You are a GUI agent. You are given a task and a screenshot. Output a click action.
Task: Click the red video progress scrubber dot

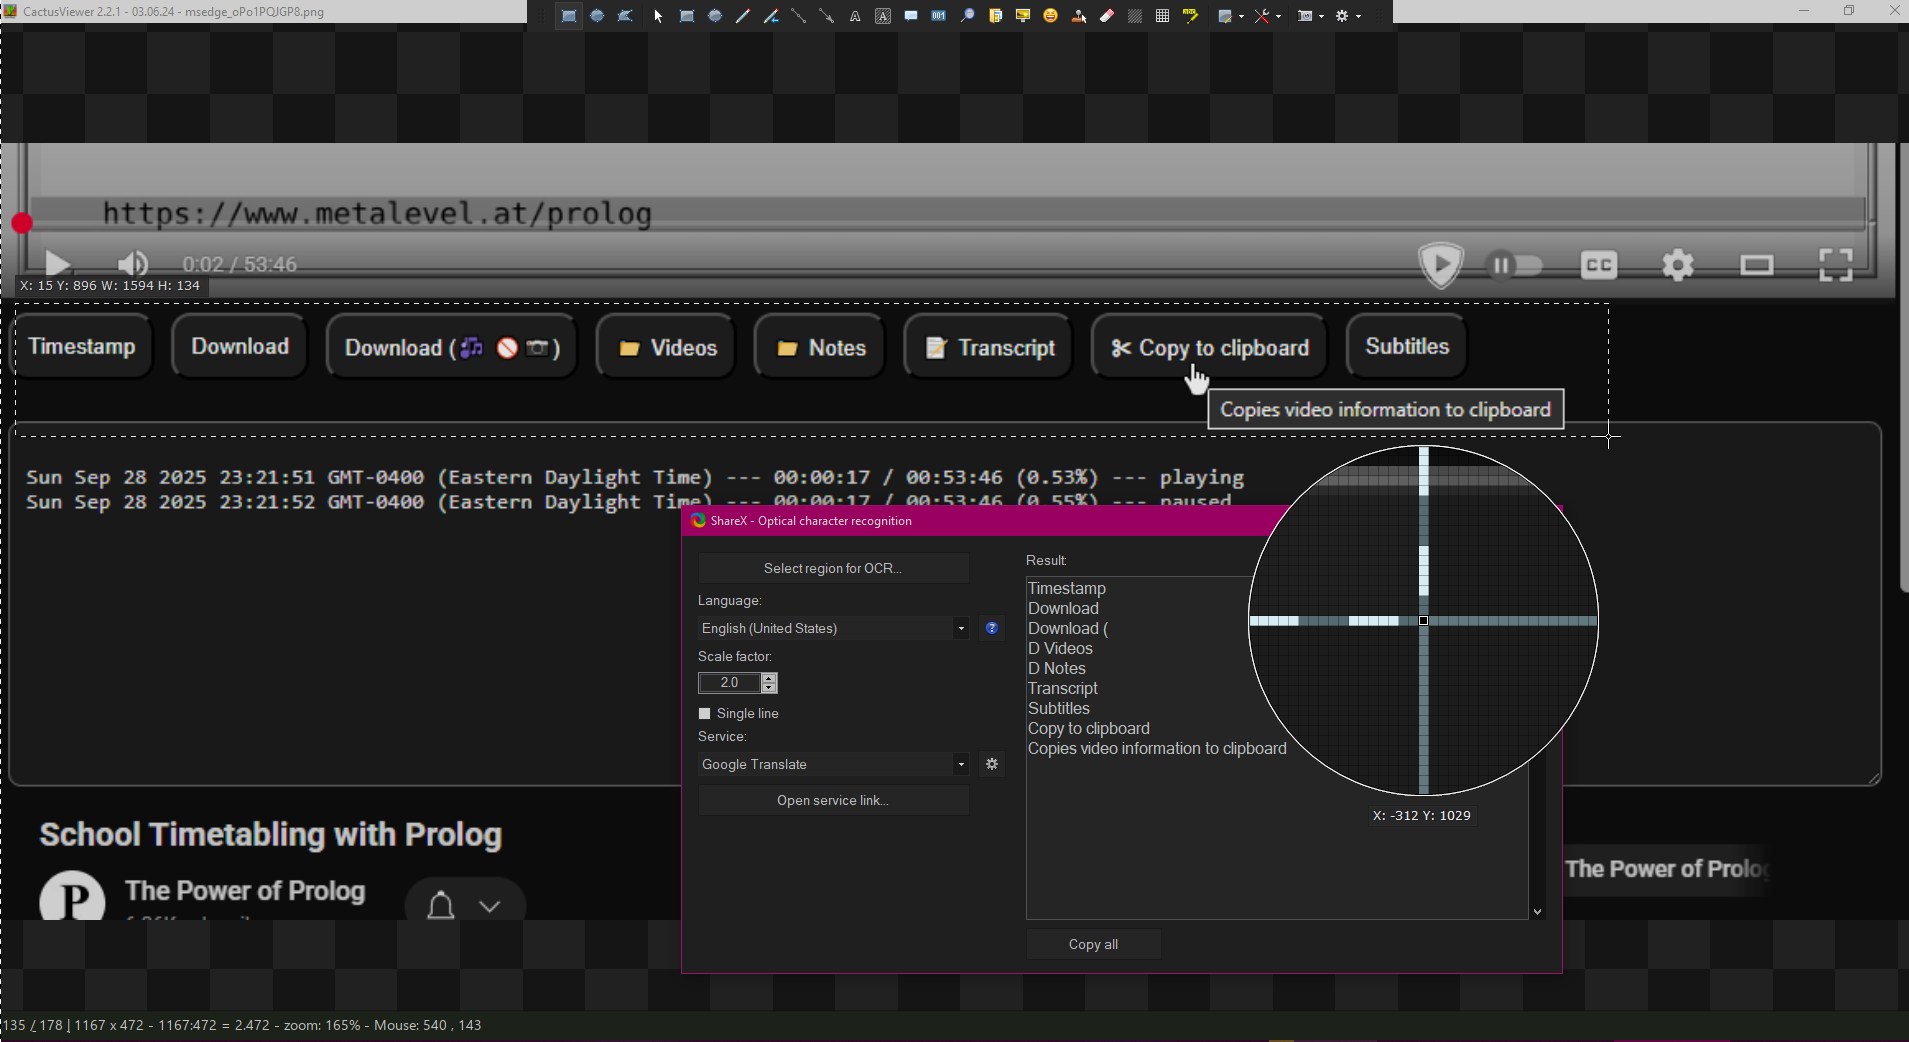(x=22, y=223)
